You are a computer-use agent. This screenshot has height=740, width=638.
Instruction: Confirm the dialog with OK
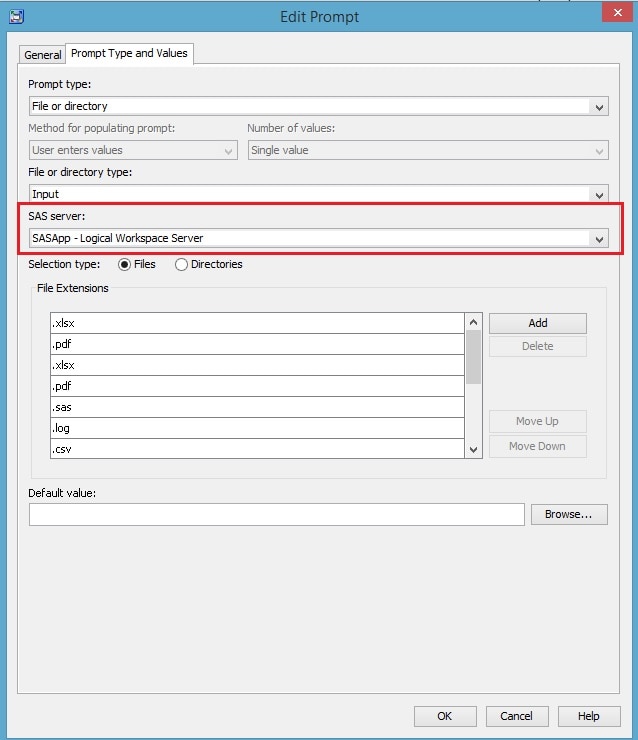tap(444, 716)
